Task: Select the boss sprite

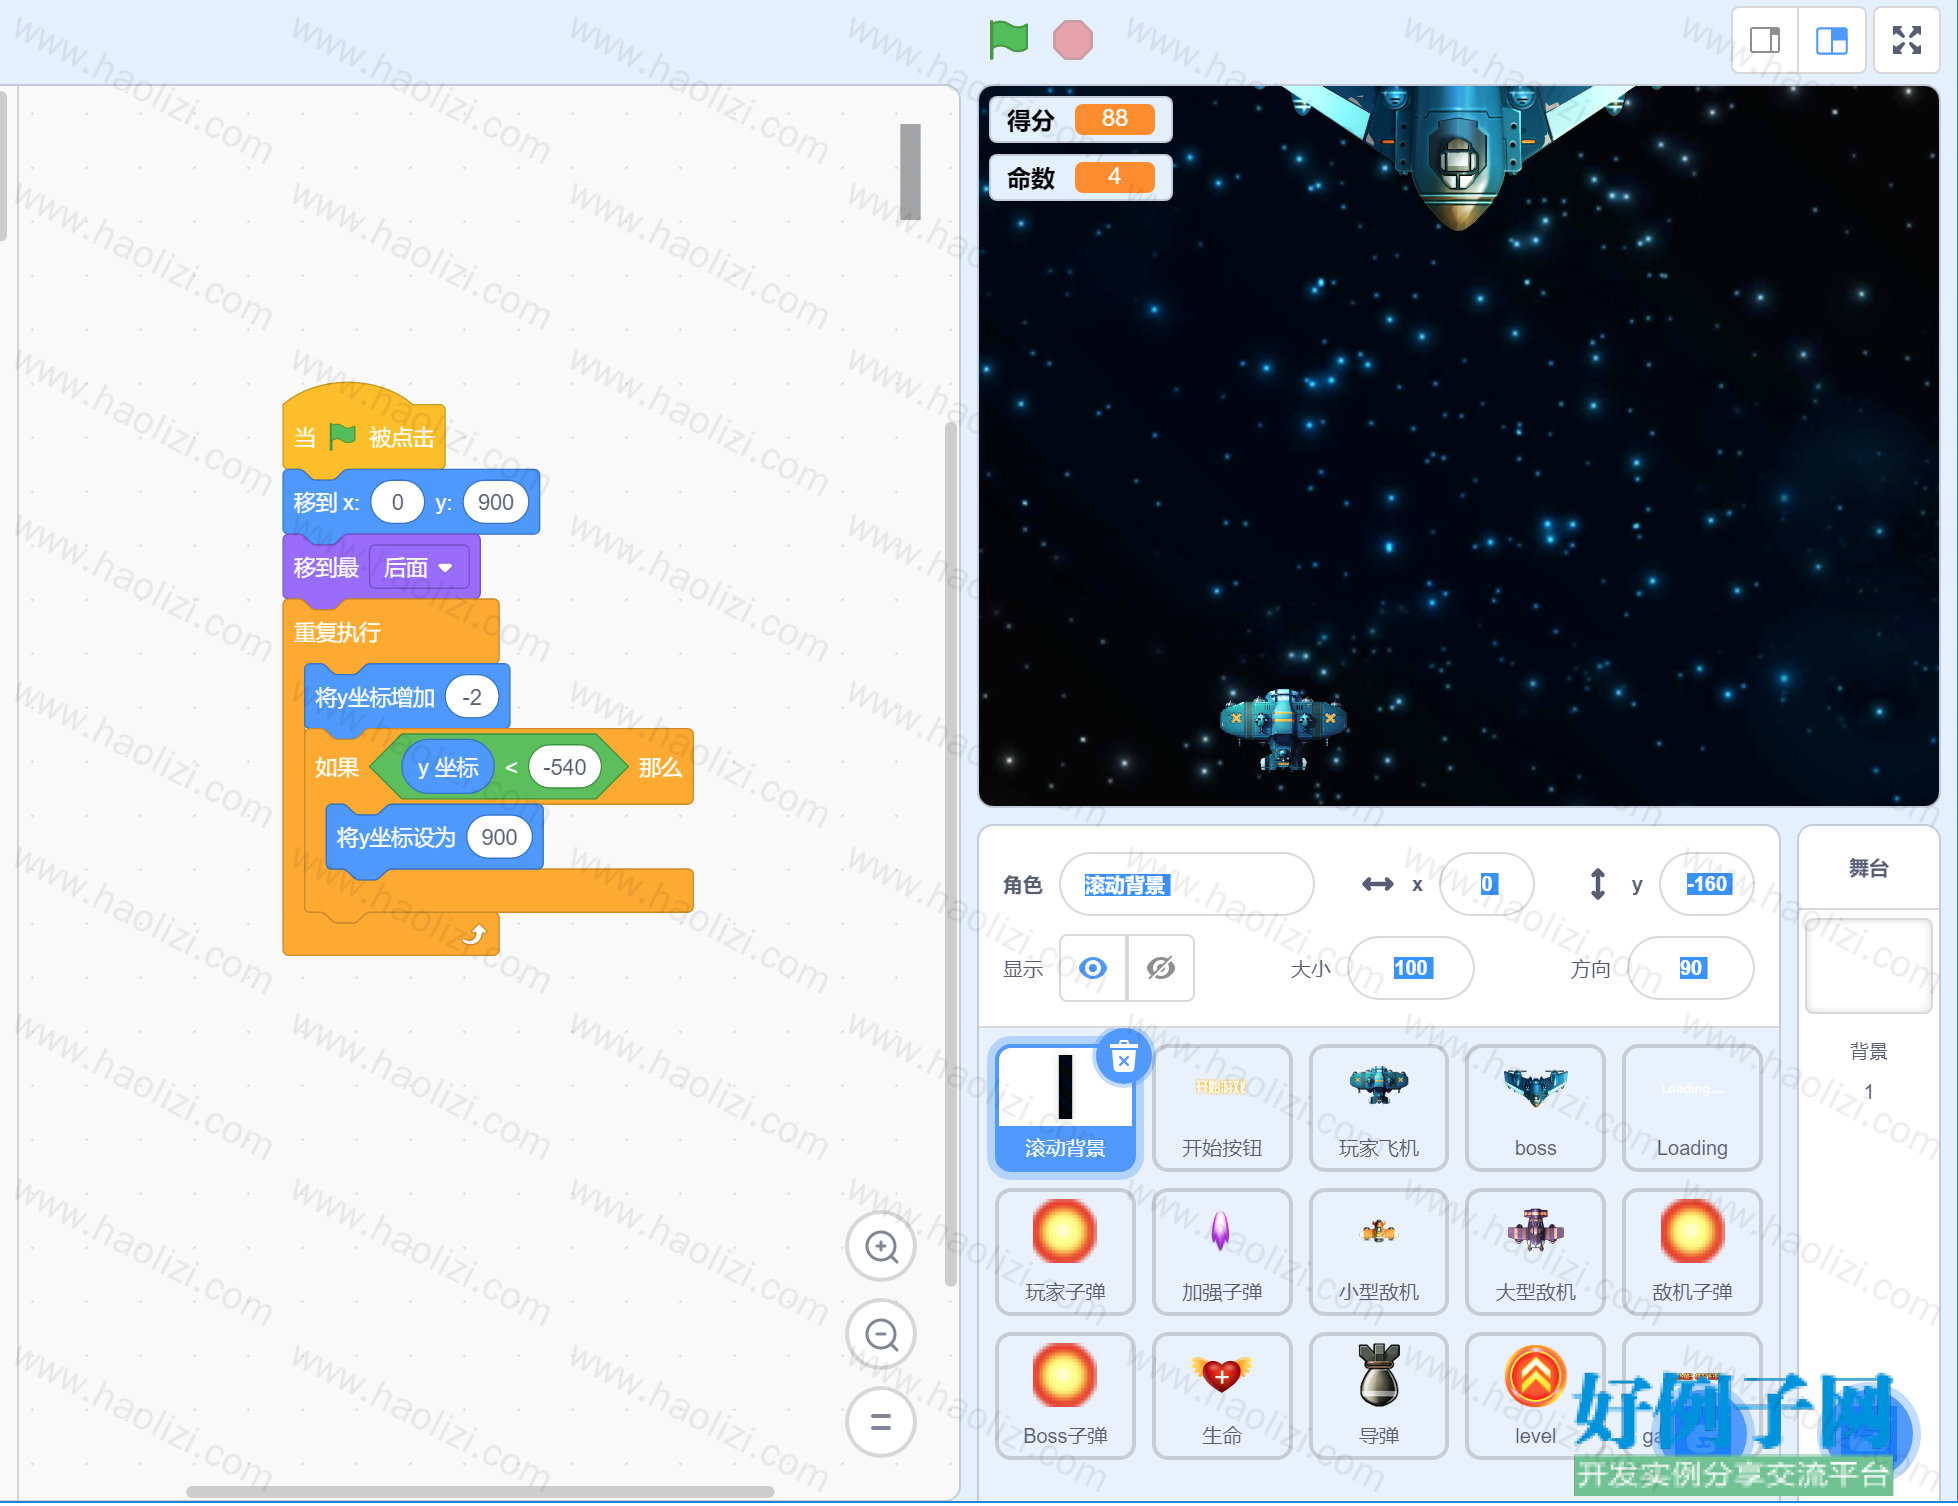Action: point(1535,1108)
